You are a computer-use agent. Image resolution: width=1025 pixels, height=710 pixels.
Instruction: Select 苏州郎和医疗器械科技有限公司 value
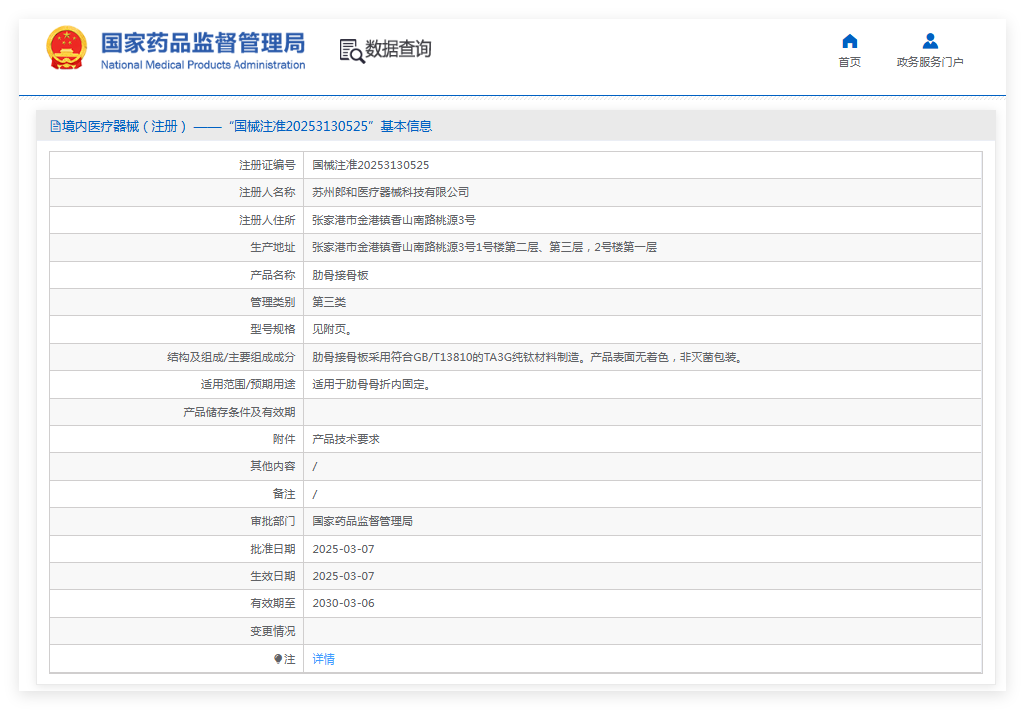tap(390, 192)
